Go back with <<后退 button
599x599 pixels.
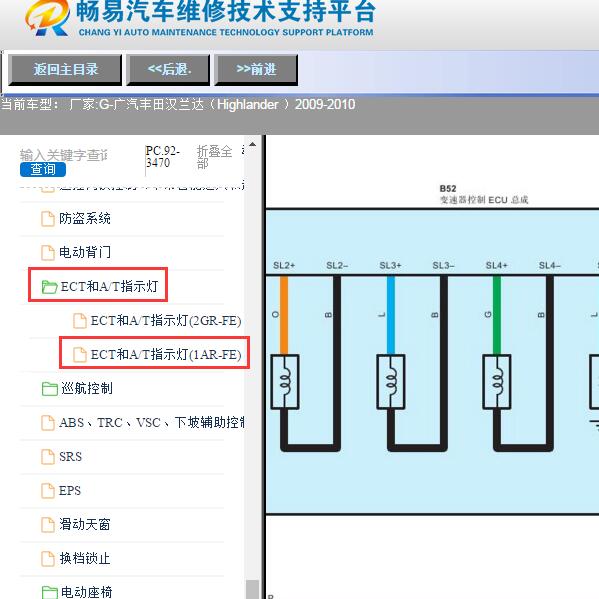tap(168, 70)
